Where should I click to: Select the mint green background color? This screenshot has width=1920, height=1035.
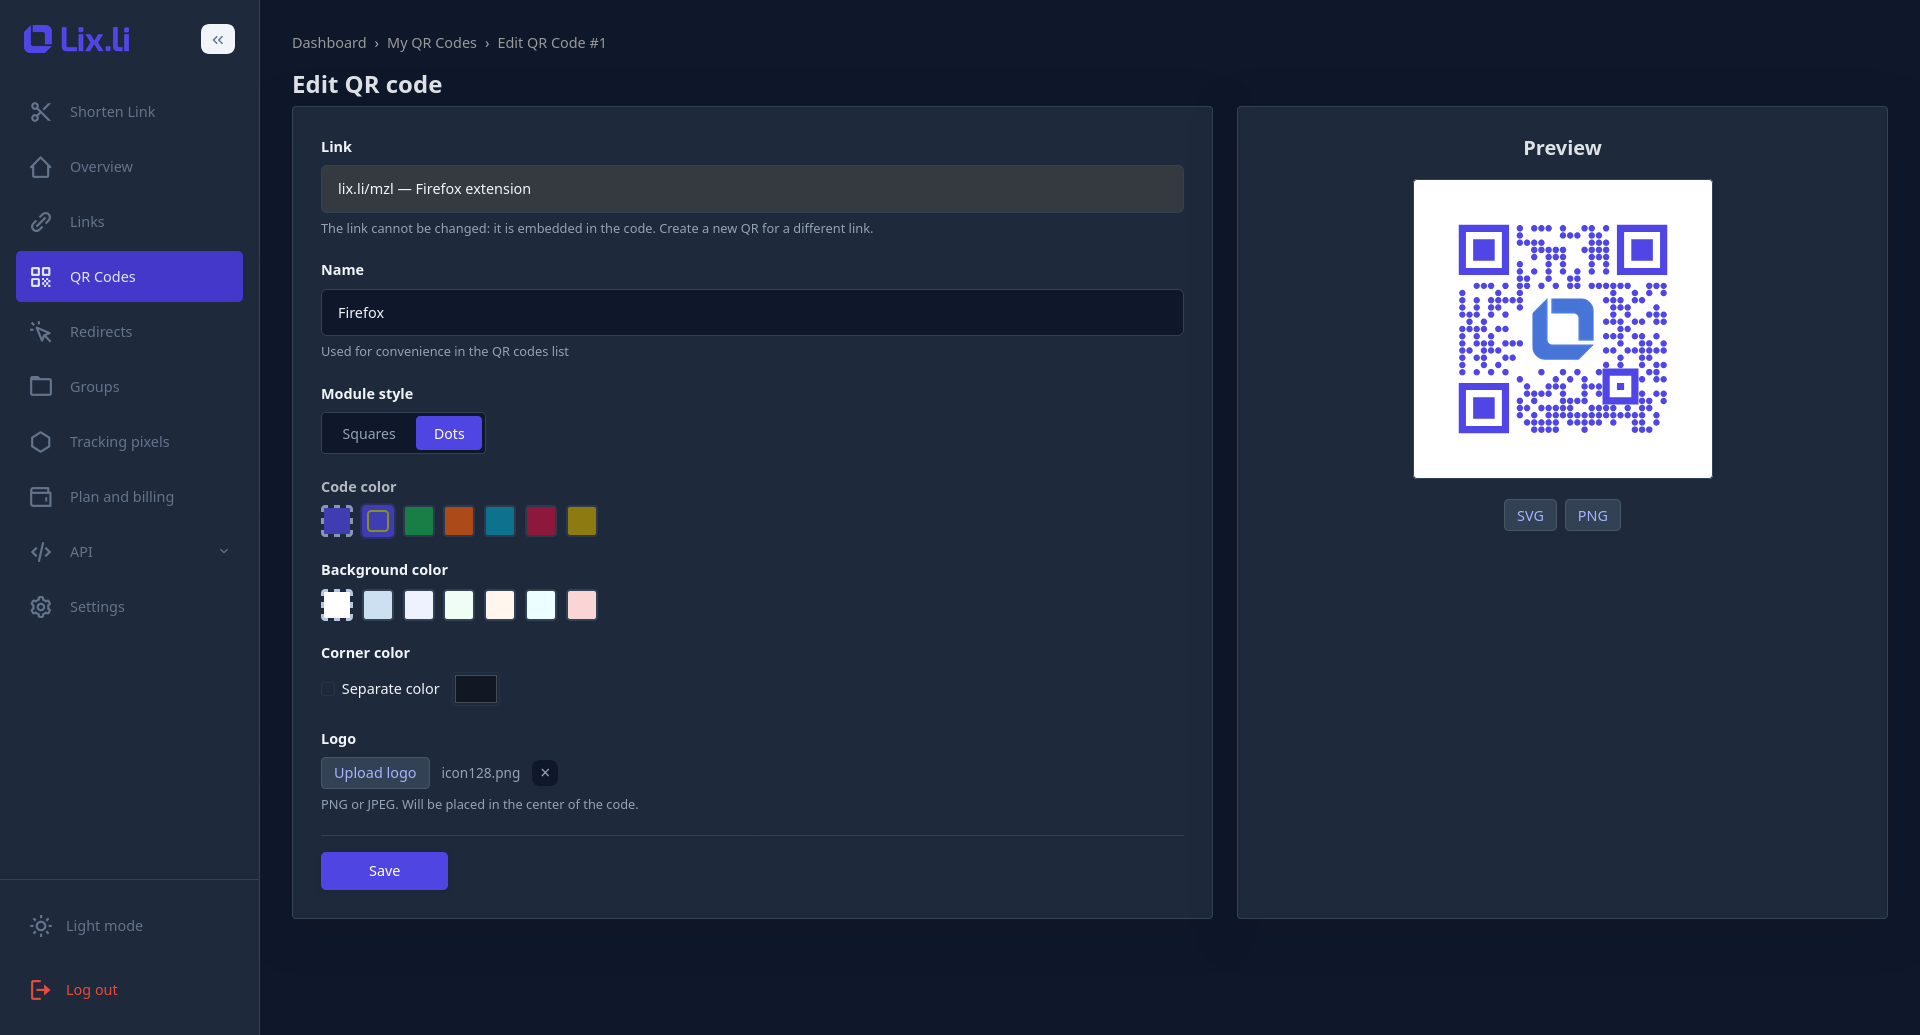pos(459,605)
